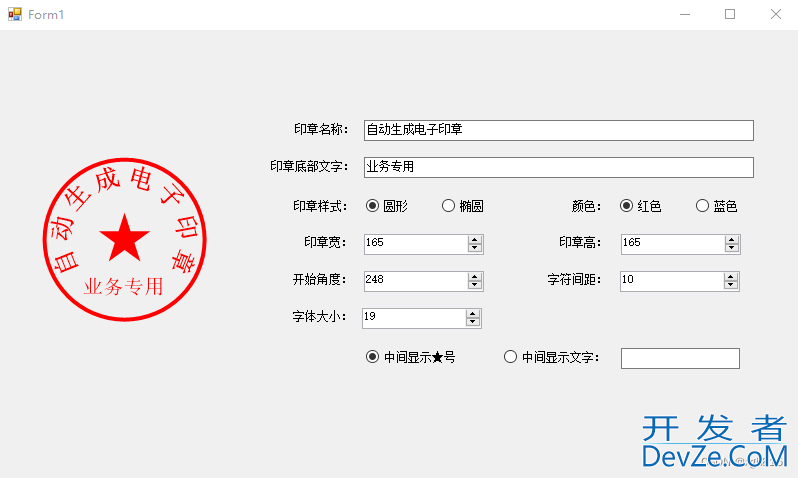Increase 印章宽 value with up arrow

[475, 240]
